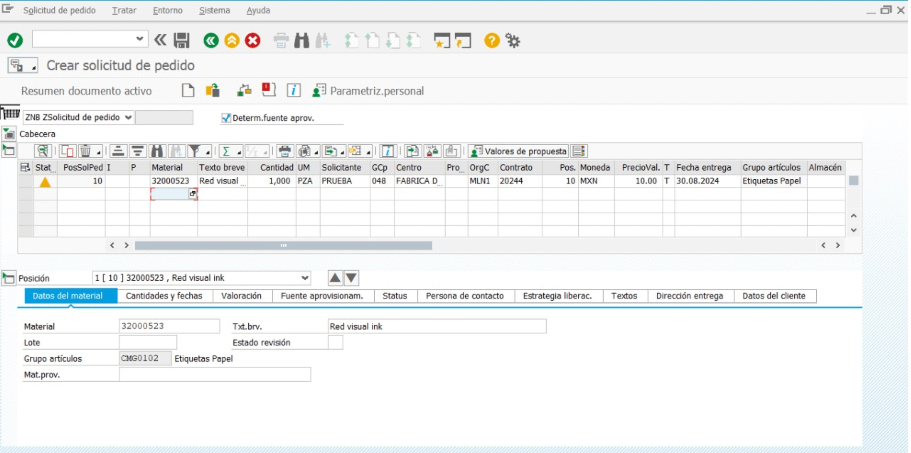This screenshot has width=911, height=453.
Task: Open the command field dropdown
Action: pyautogui.click(x=139, y=40)
